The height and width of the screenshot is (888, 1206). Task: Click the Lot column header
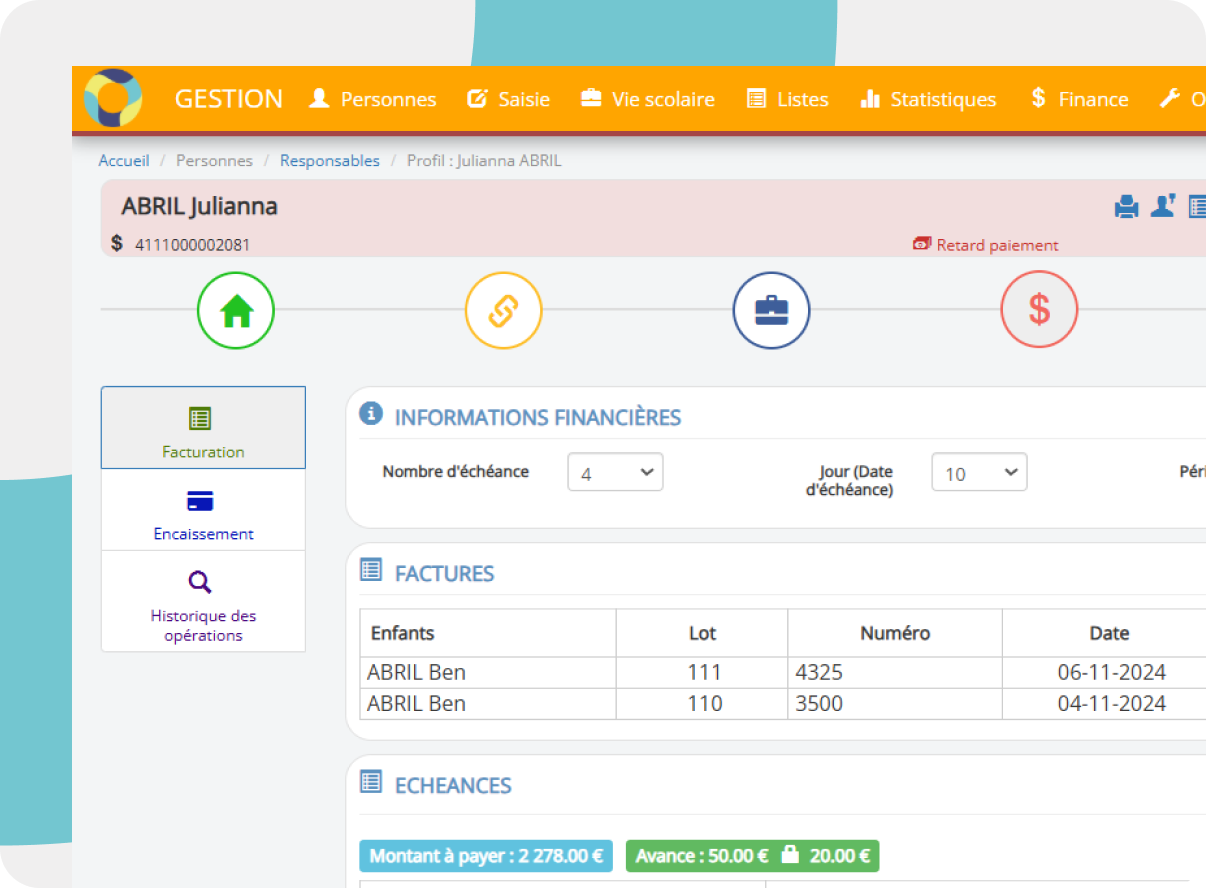(703, 633)
